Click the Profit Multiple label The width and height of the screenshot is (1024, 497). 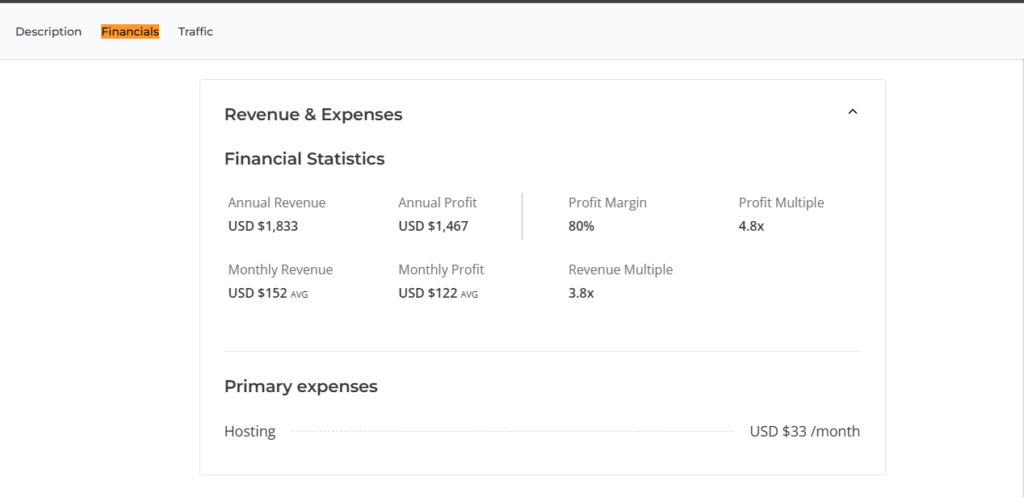781,203
